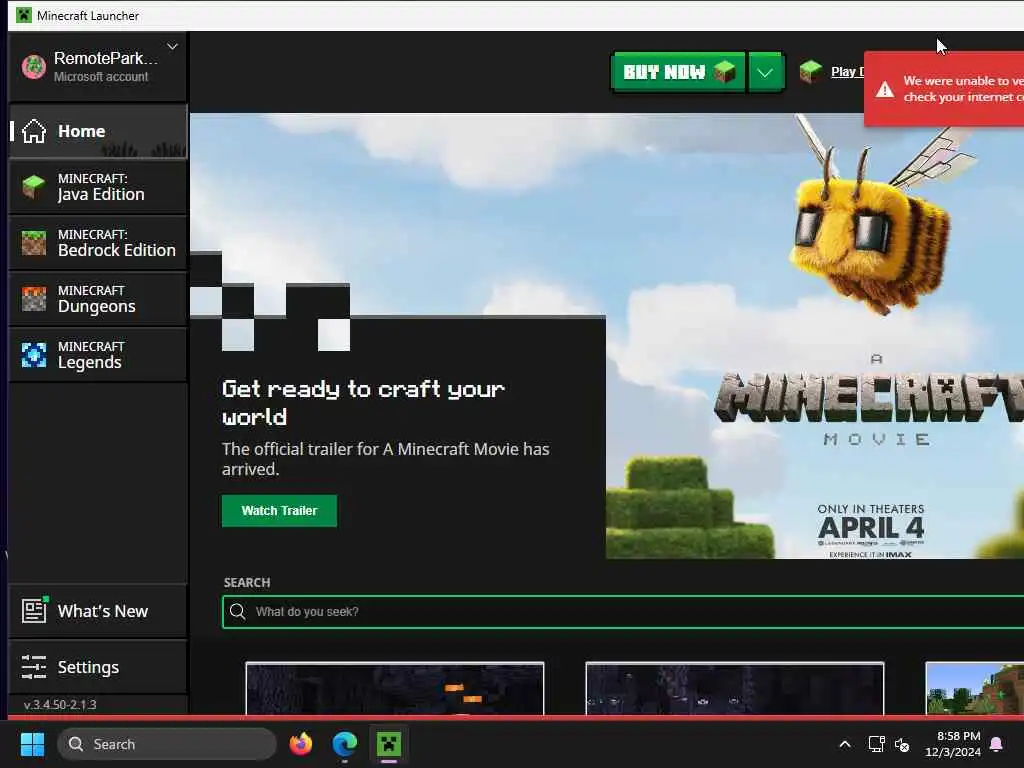The width and height of the screenshot is (1024, 768).
Task: Click 'Get ready to craft your world' headline
Action: (x=363, y=403)
